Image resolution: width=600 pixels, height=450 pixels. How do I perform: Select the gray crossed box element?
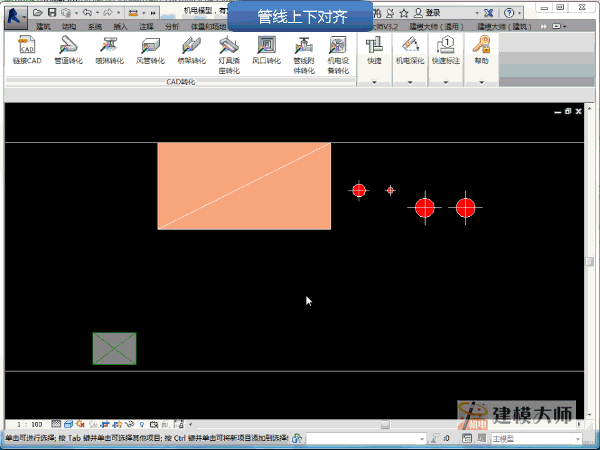click(x=114, y=348)
